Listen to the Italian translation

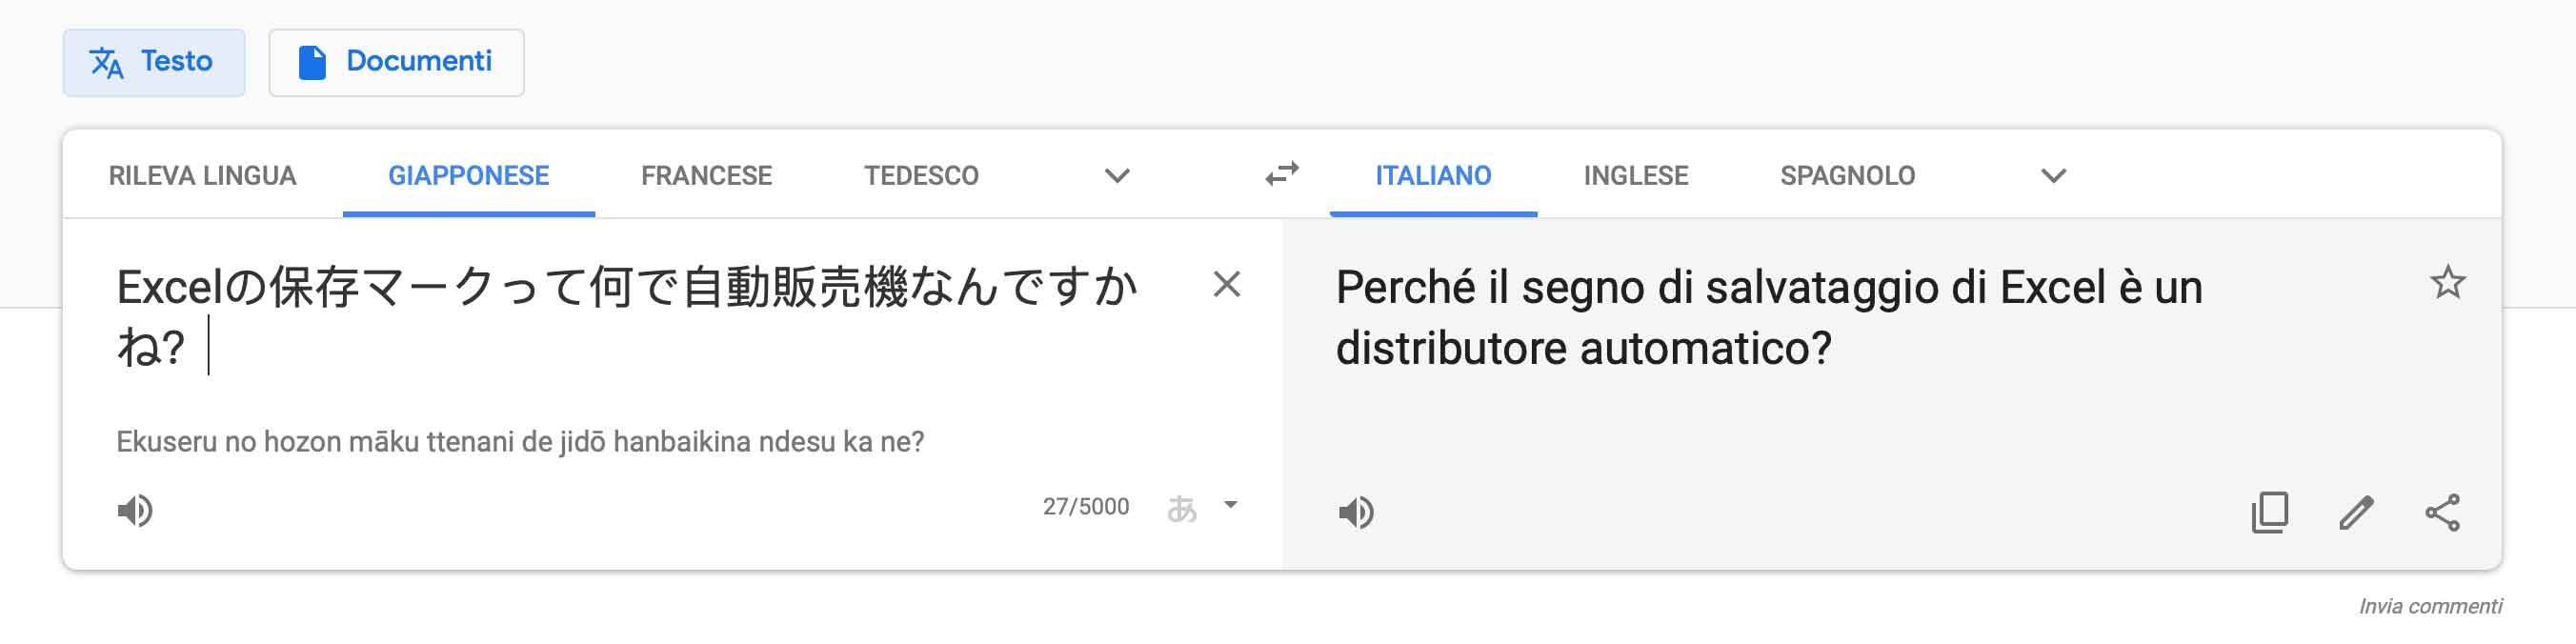pos(1356,512)
